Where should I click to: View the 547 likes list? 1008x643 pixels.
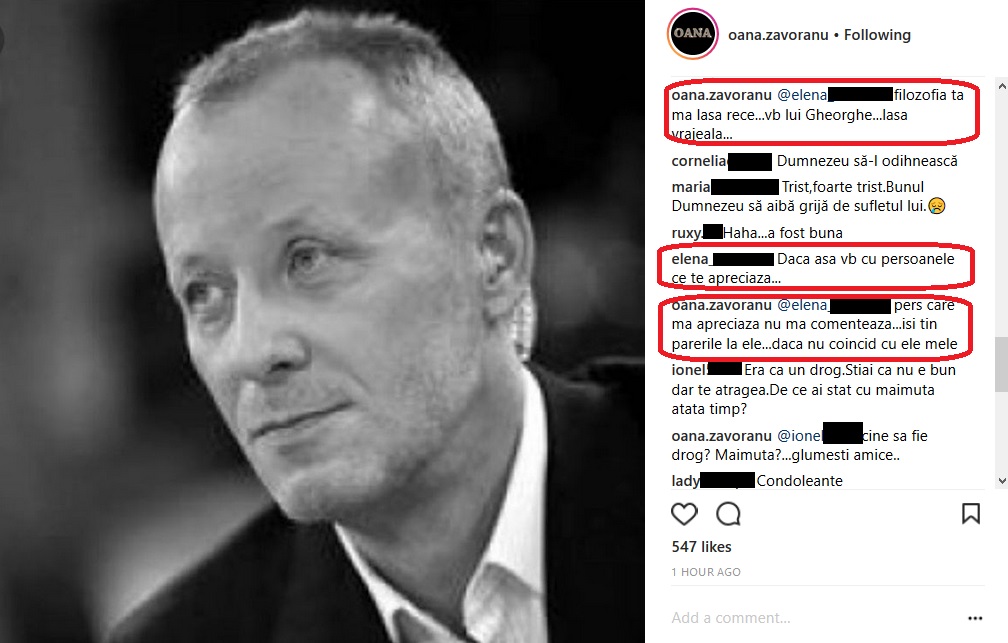pyautogui.click(x=701, y=547)
